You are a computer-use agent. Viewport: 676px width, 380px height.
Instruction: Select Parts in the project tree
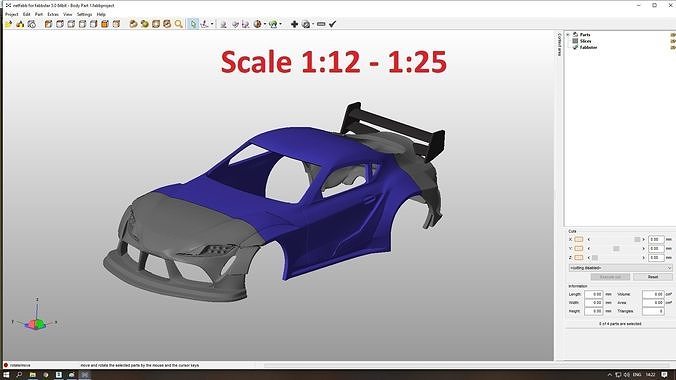click(585, 35)
